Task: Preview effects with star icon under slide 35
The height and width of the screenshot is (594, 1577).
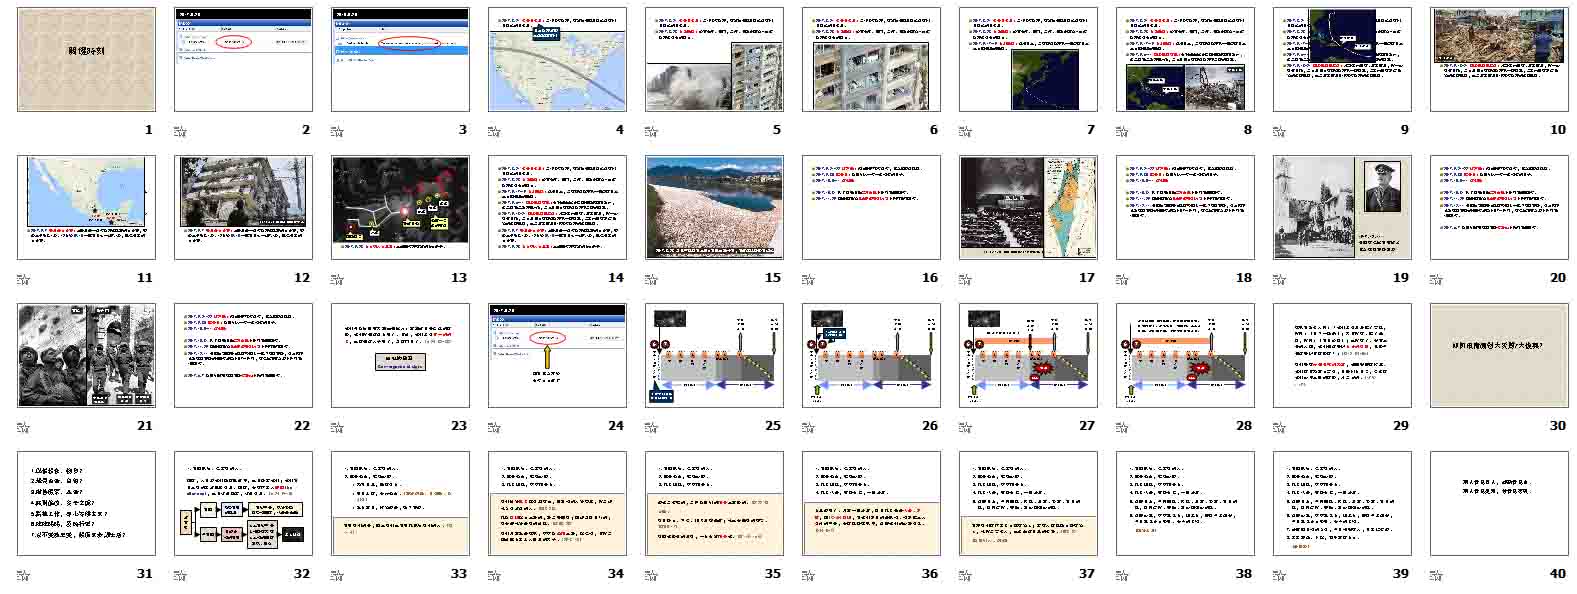Action: (651, 574)
